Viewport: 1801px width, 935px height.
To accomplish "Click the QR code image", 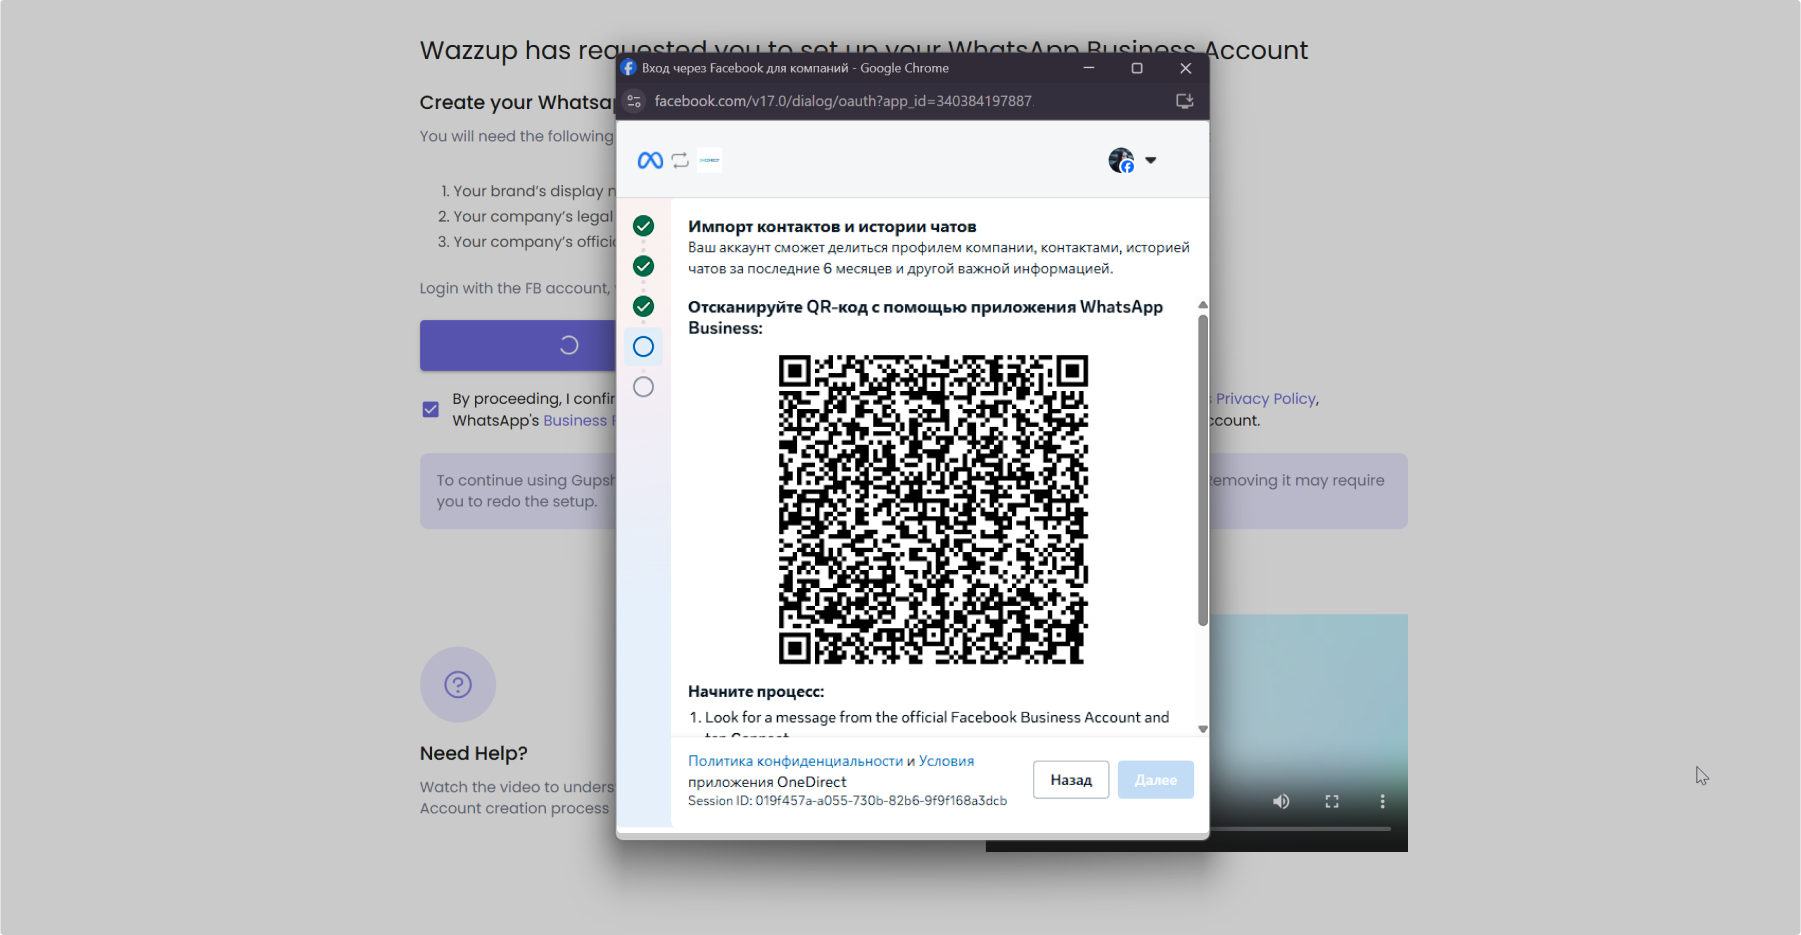I will pos(933,509).
